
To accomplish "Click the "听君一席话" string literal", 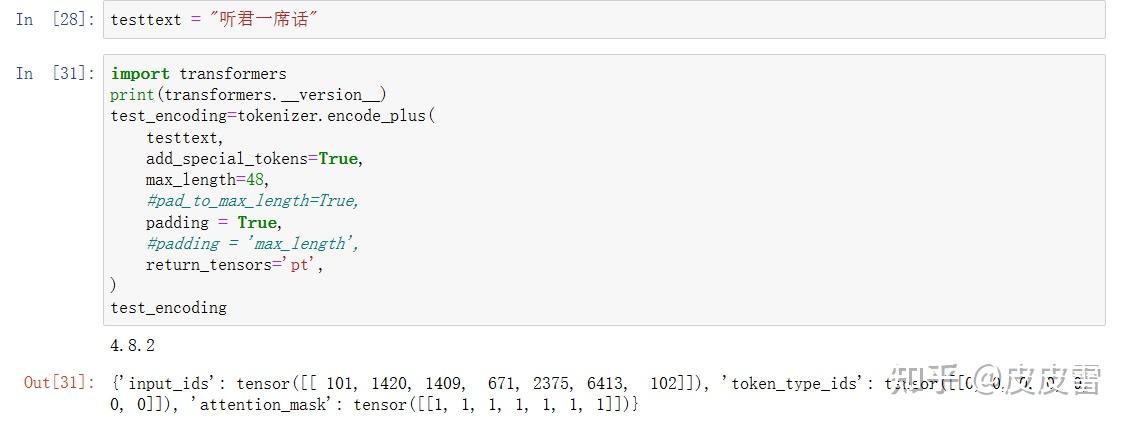I will tap(264, 20).
